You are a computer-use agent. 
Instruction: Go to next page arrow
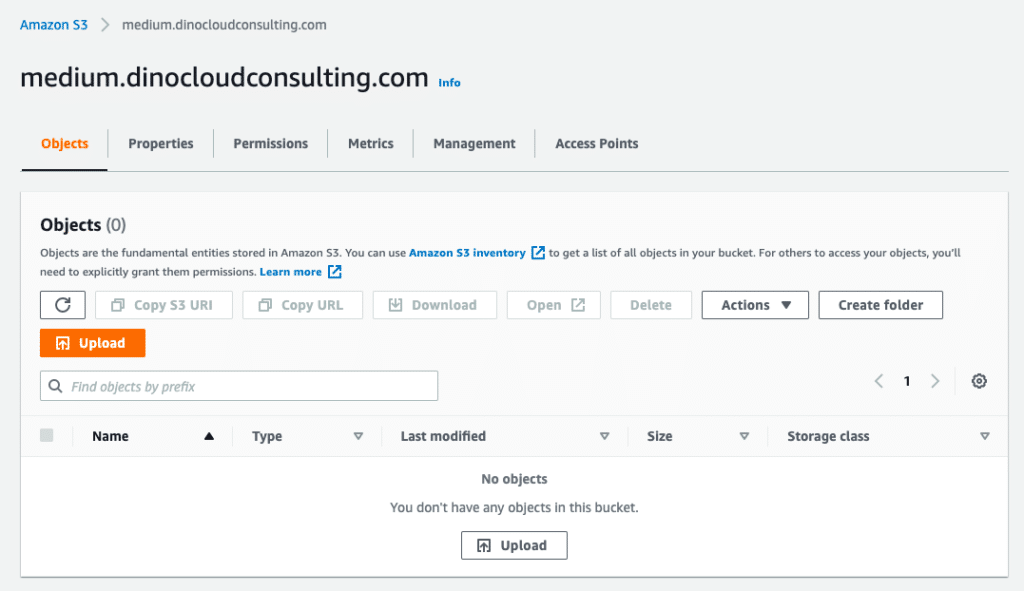935,381
